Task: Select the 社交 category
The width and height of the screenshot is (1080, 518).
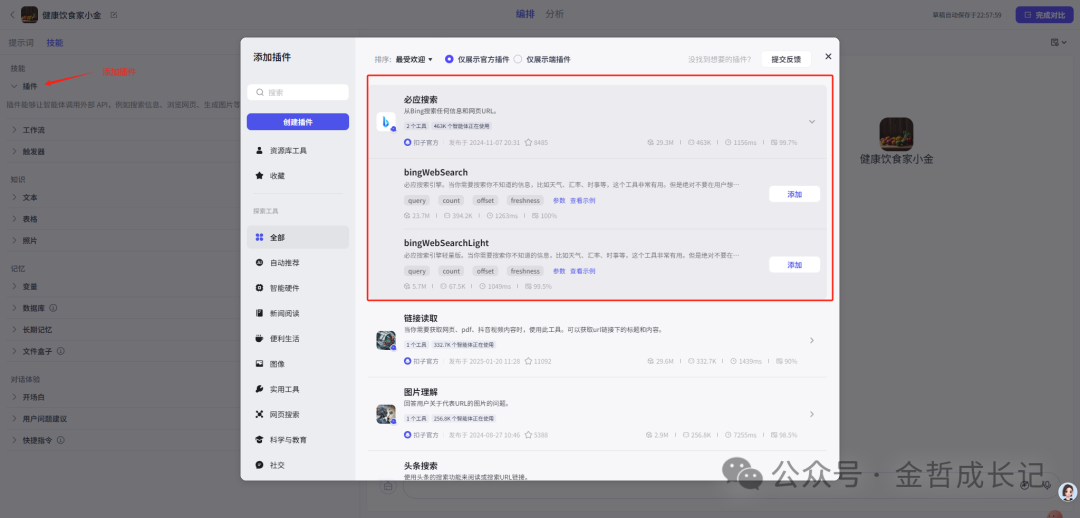Action: (298, 465)
